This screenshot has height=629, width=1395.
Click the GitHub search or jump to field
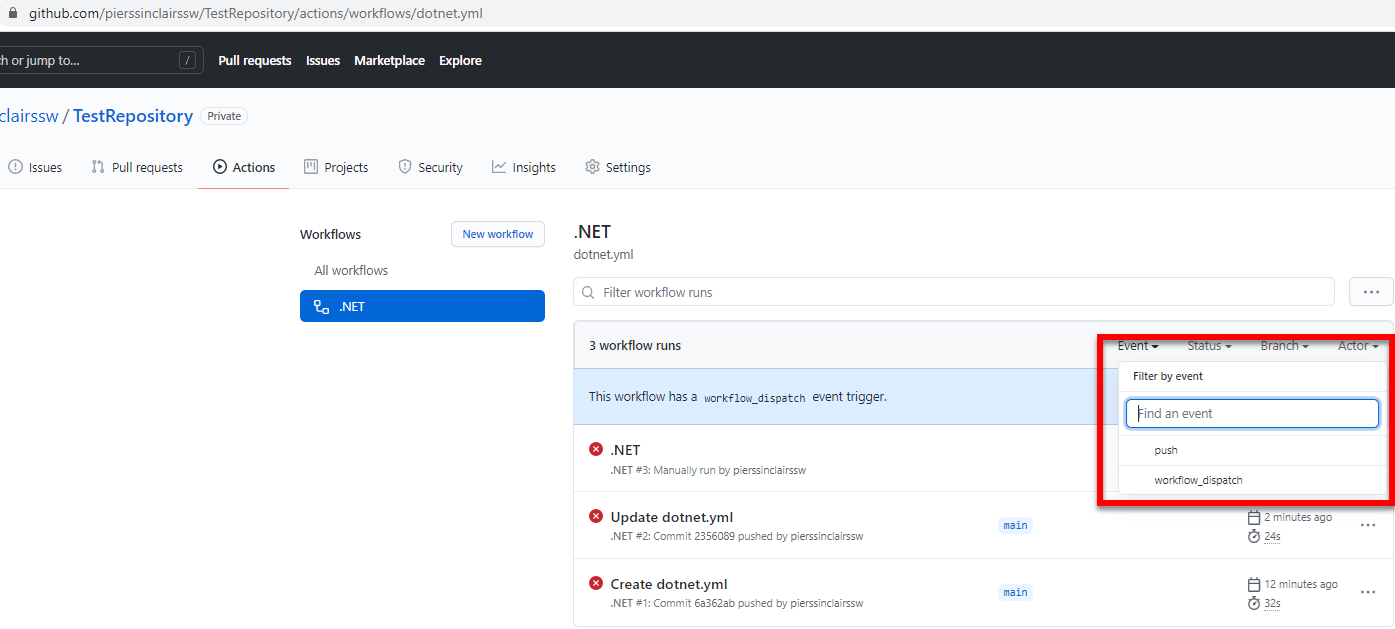click(100, 60)
